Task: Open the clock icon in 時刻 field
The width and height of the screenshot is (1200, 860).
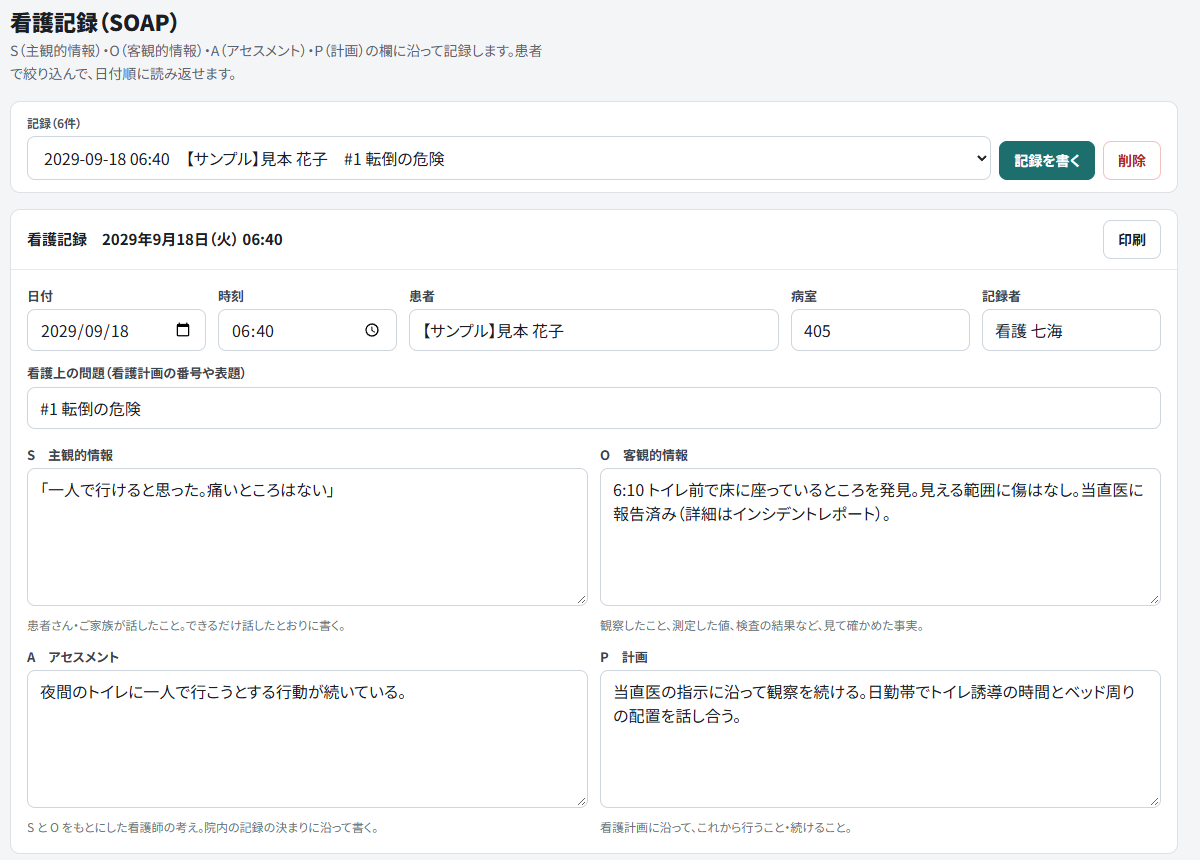Action: tap(373, 330)
